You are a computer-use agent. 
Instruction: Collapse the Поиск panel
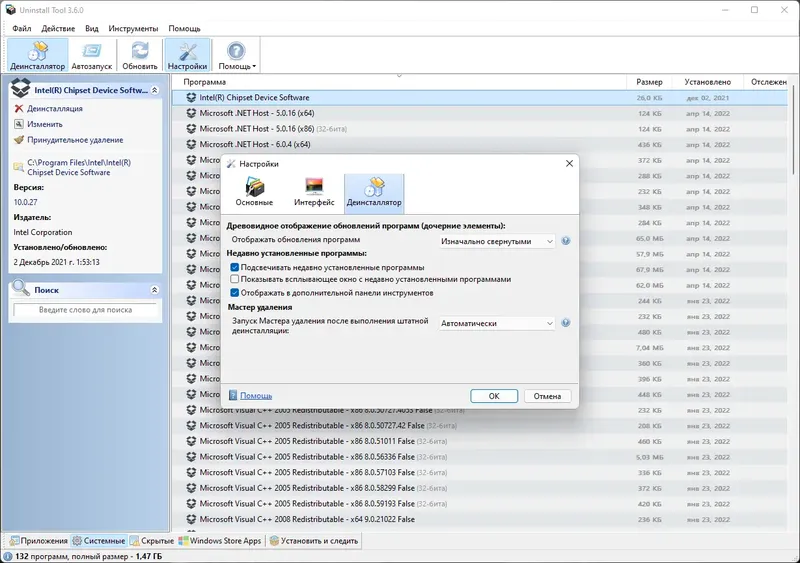pyautogui.click(x=155, y=290)
